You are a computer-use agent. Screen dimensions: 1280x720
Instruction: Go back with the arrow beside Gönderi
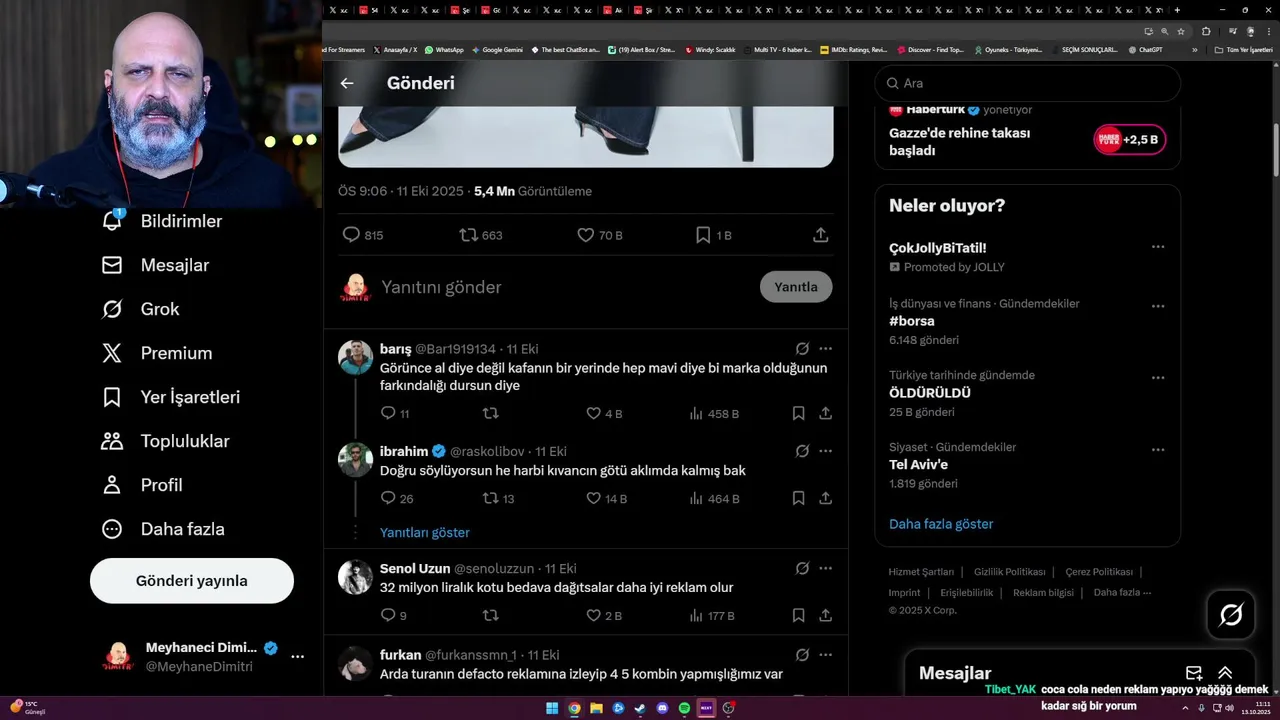tap(347, 83)
